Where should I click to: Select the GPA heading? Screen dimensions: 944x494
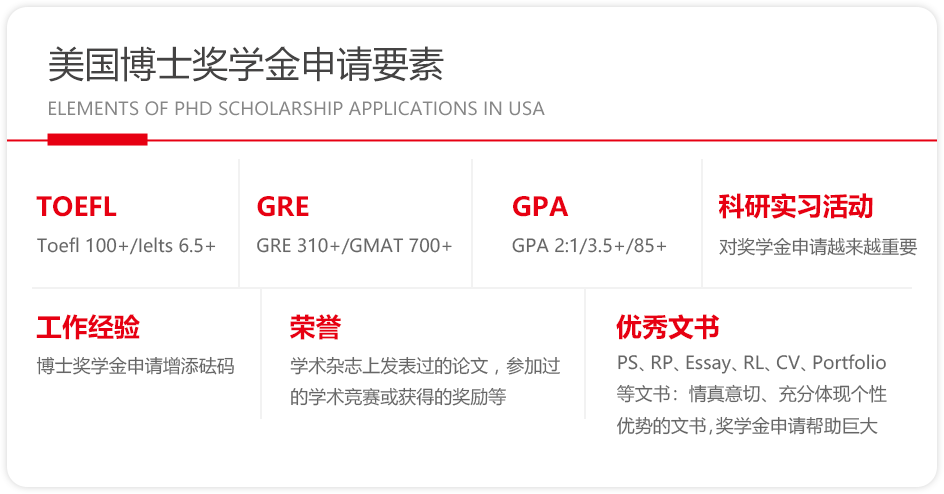[540, 207]
